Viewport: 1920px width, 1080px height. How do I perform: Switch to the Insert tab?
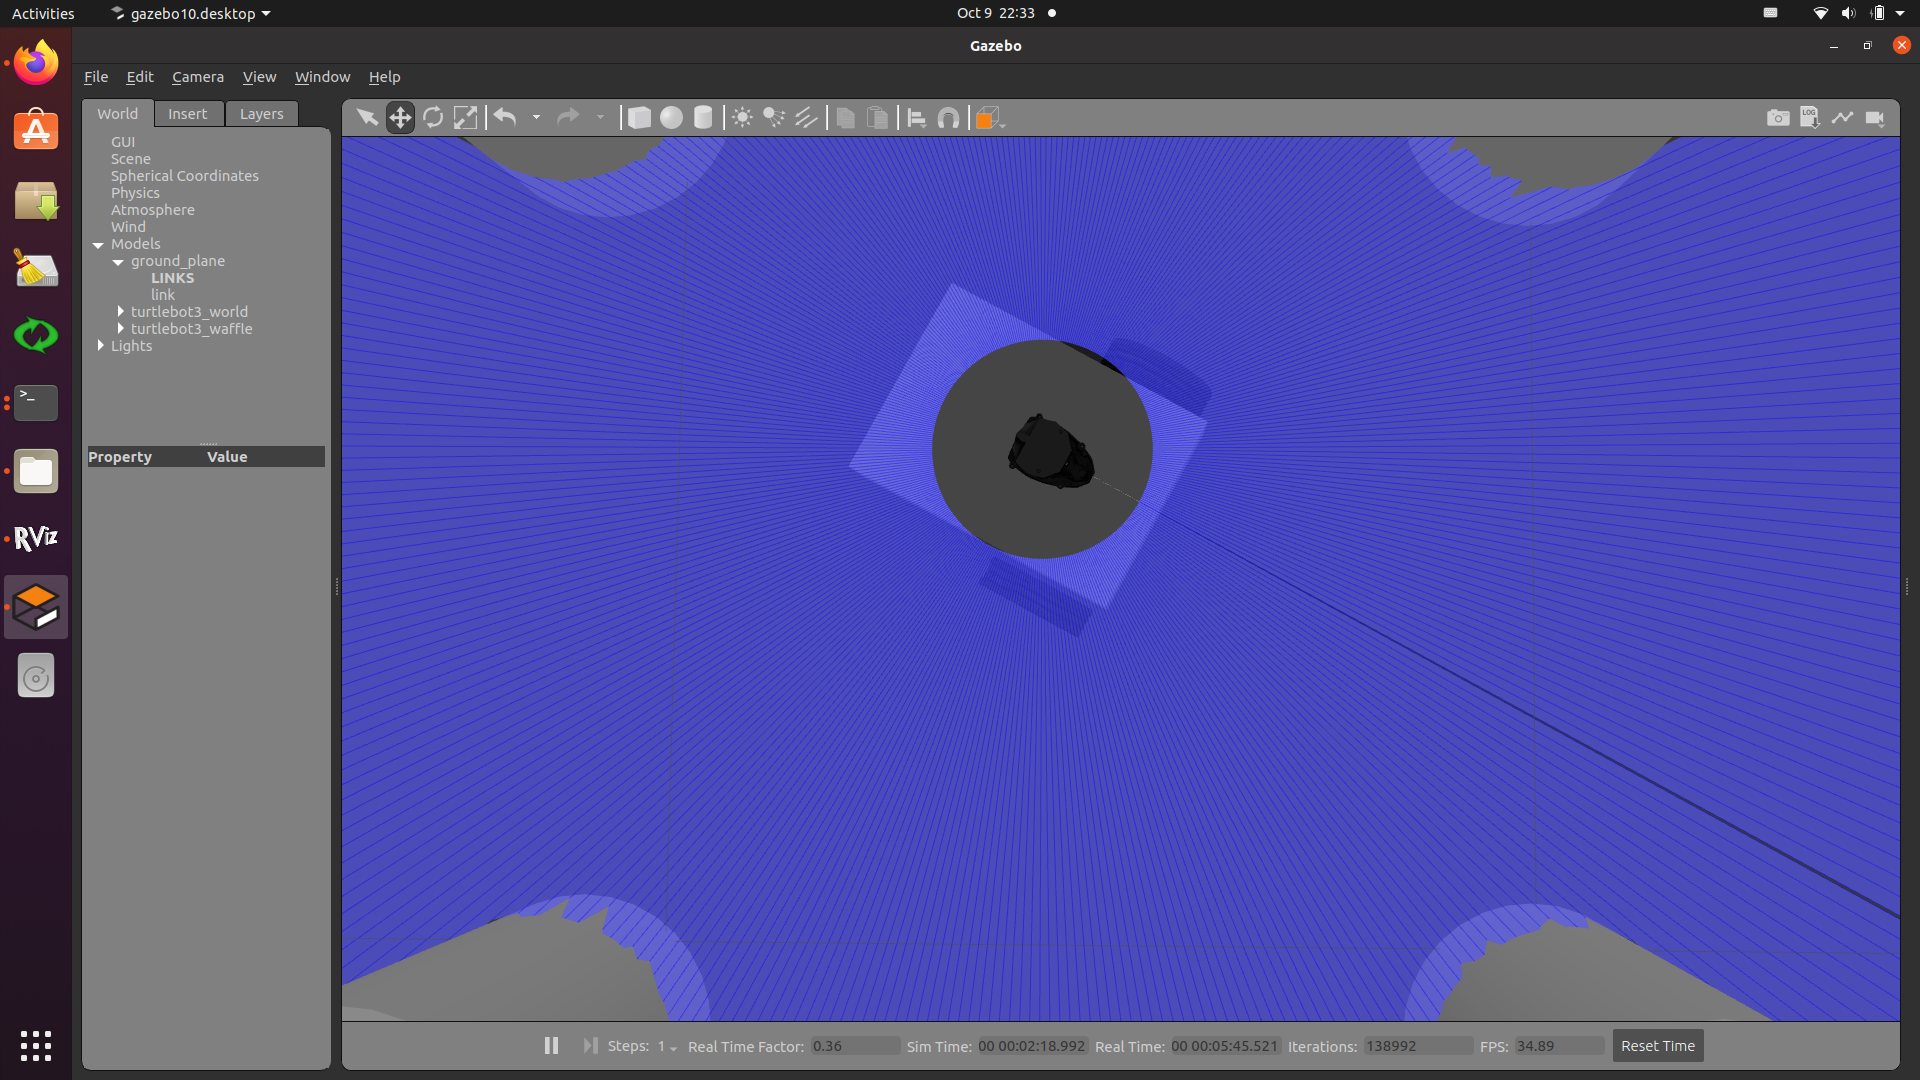187,114
